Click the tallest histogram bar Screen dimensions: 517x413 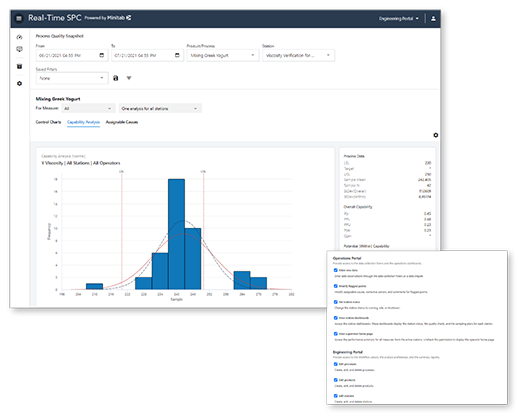coord(176,234)
